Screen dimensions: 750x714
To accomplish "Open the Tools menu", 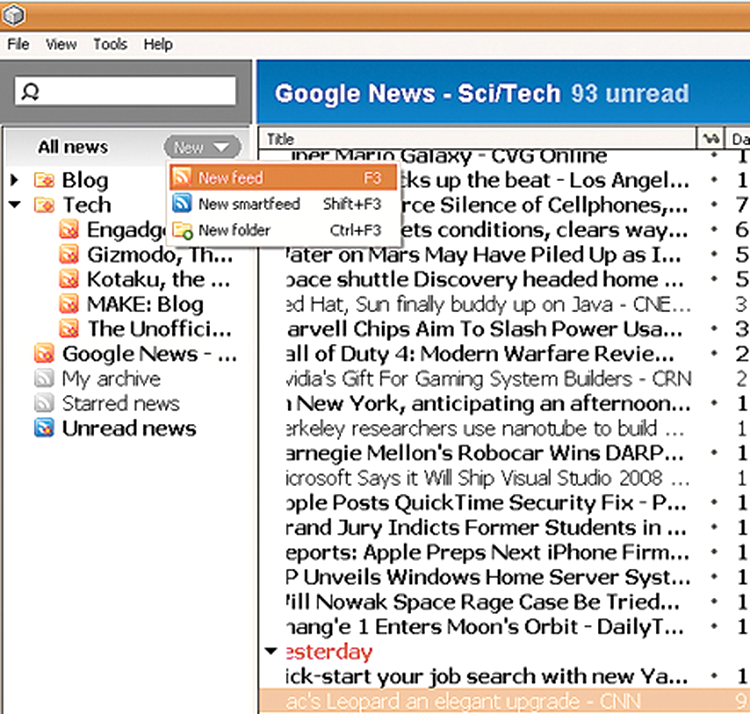I will coord(110,44).
